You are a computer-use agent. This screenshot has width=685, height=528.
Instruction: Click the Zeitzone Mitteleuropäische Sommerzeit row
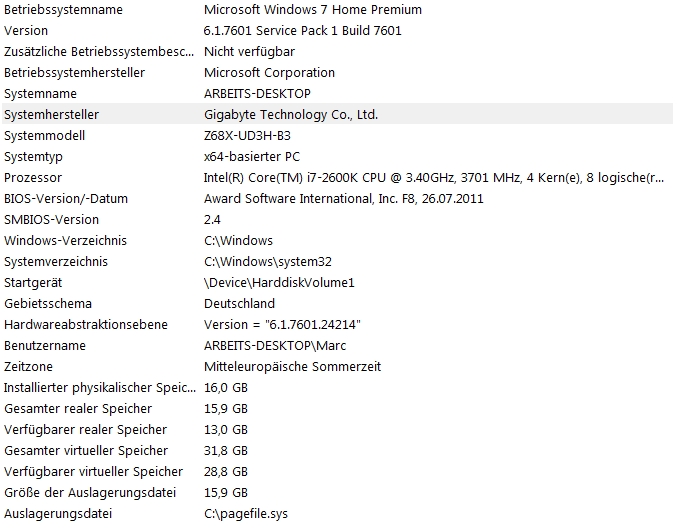pos(337,366)
